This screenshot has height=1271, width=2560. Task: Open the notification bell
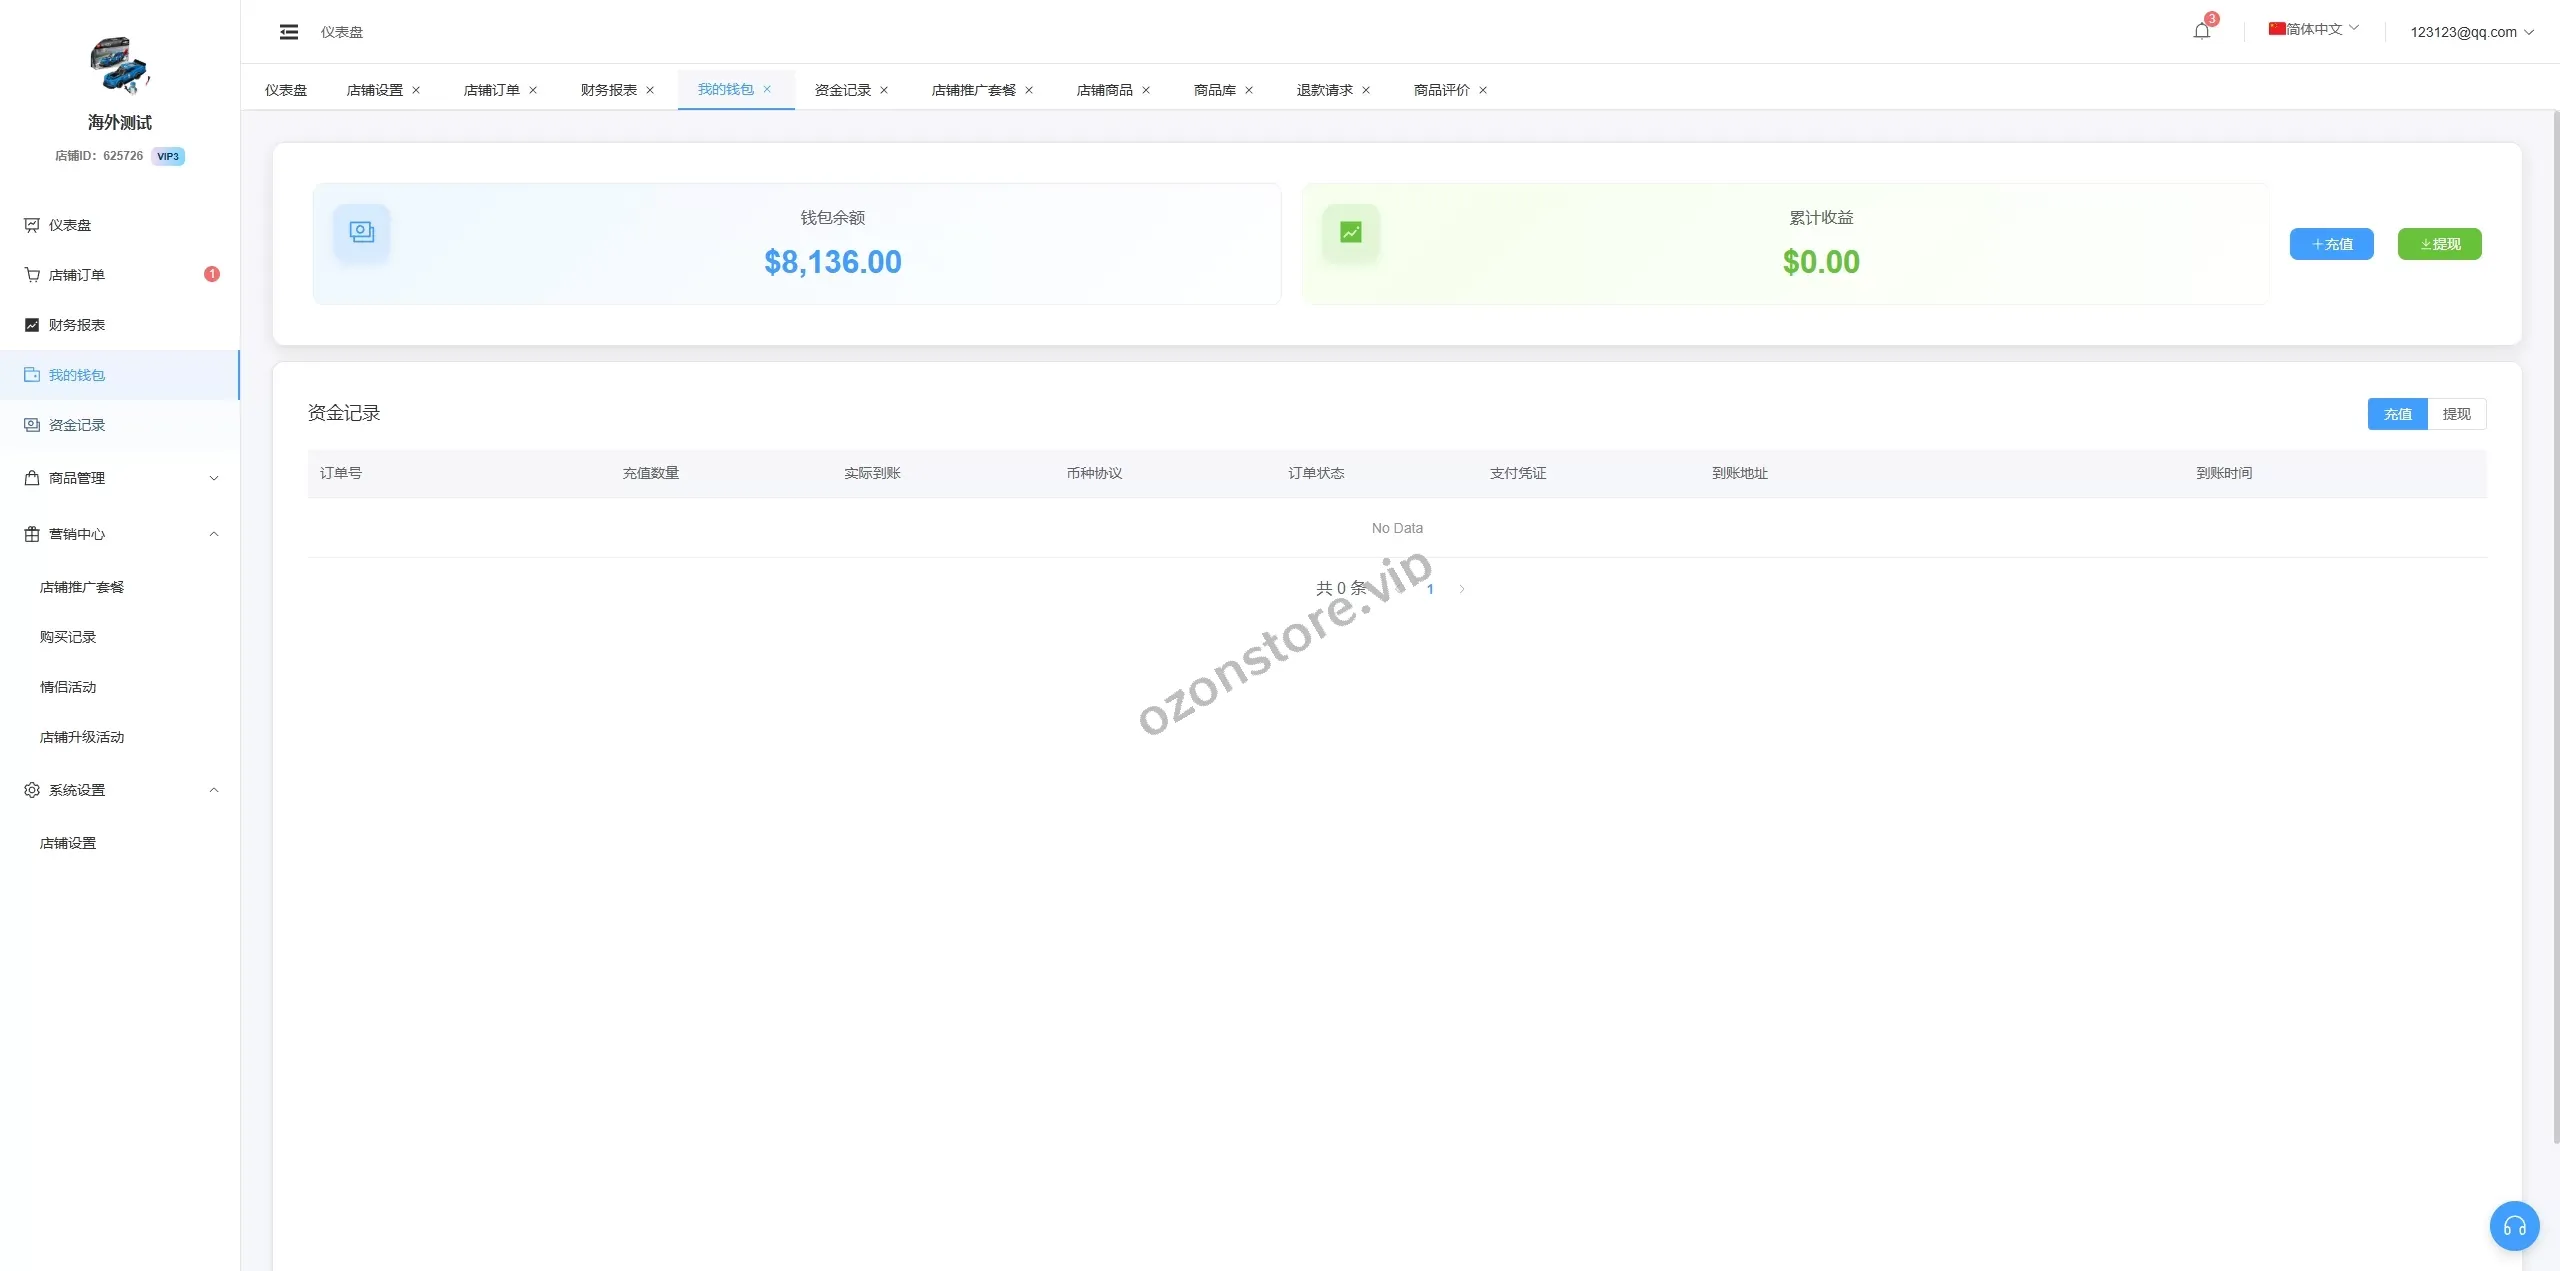tap(2201, 31)
